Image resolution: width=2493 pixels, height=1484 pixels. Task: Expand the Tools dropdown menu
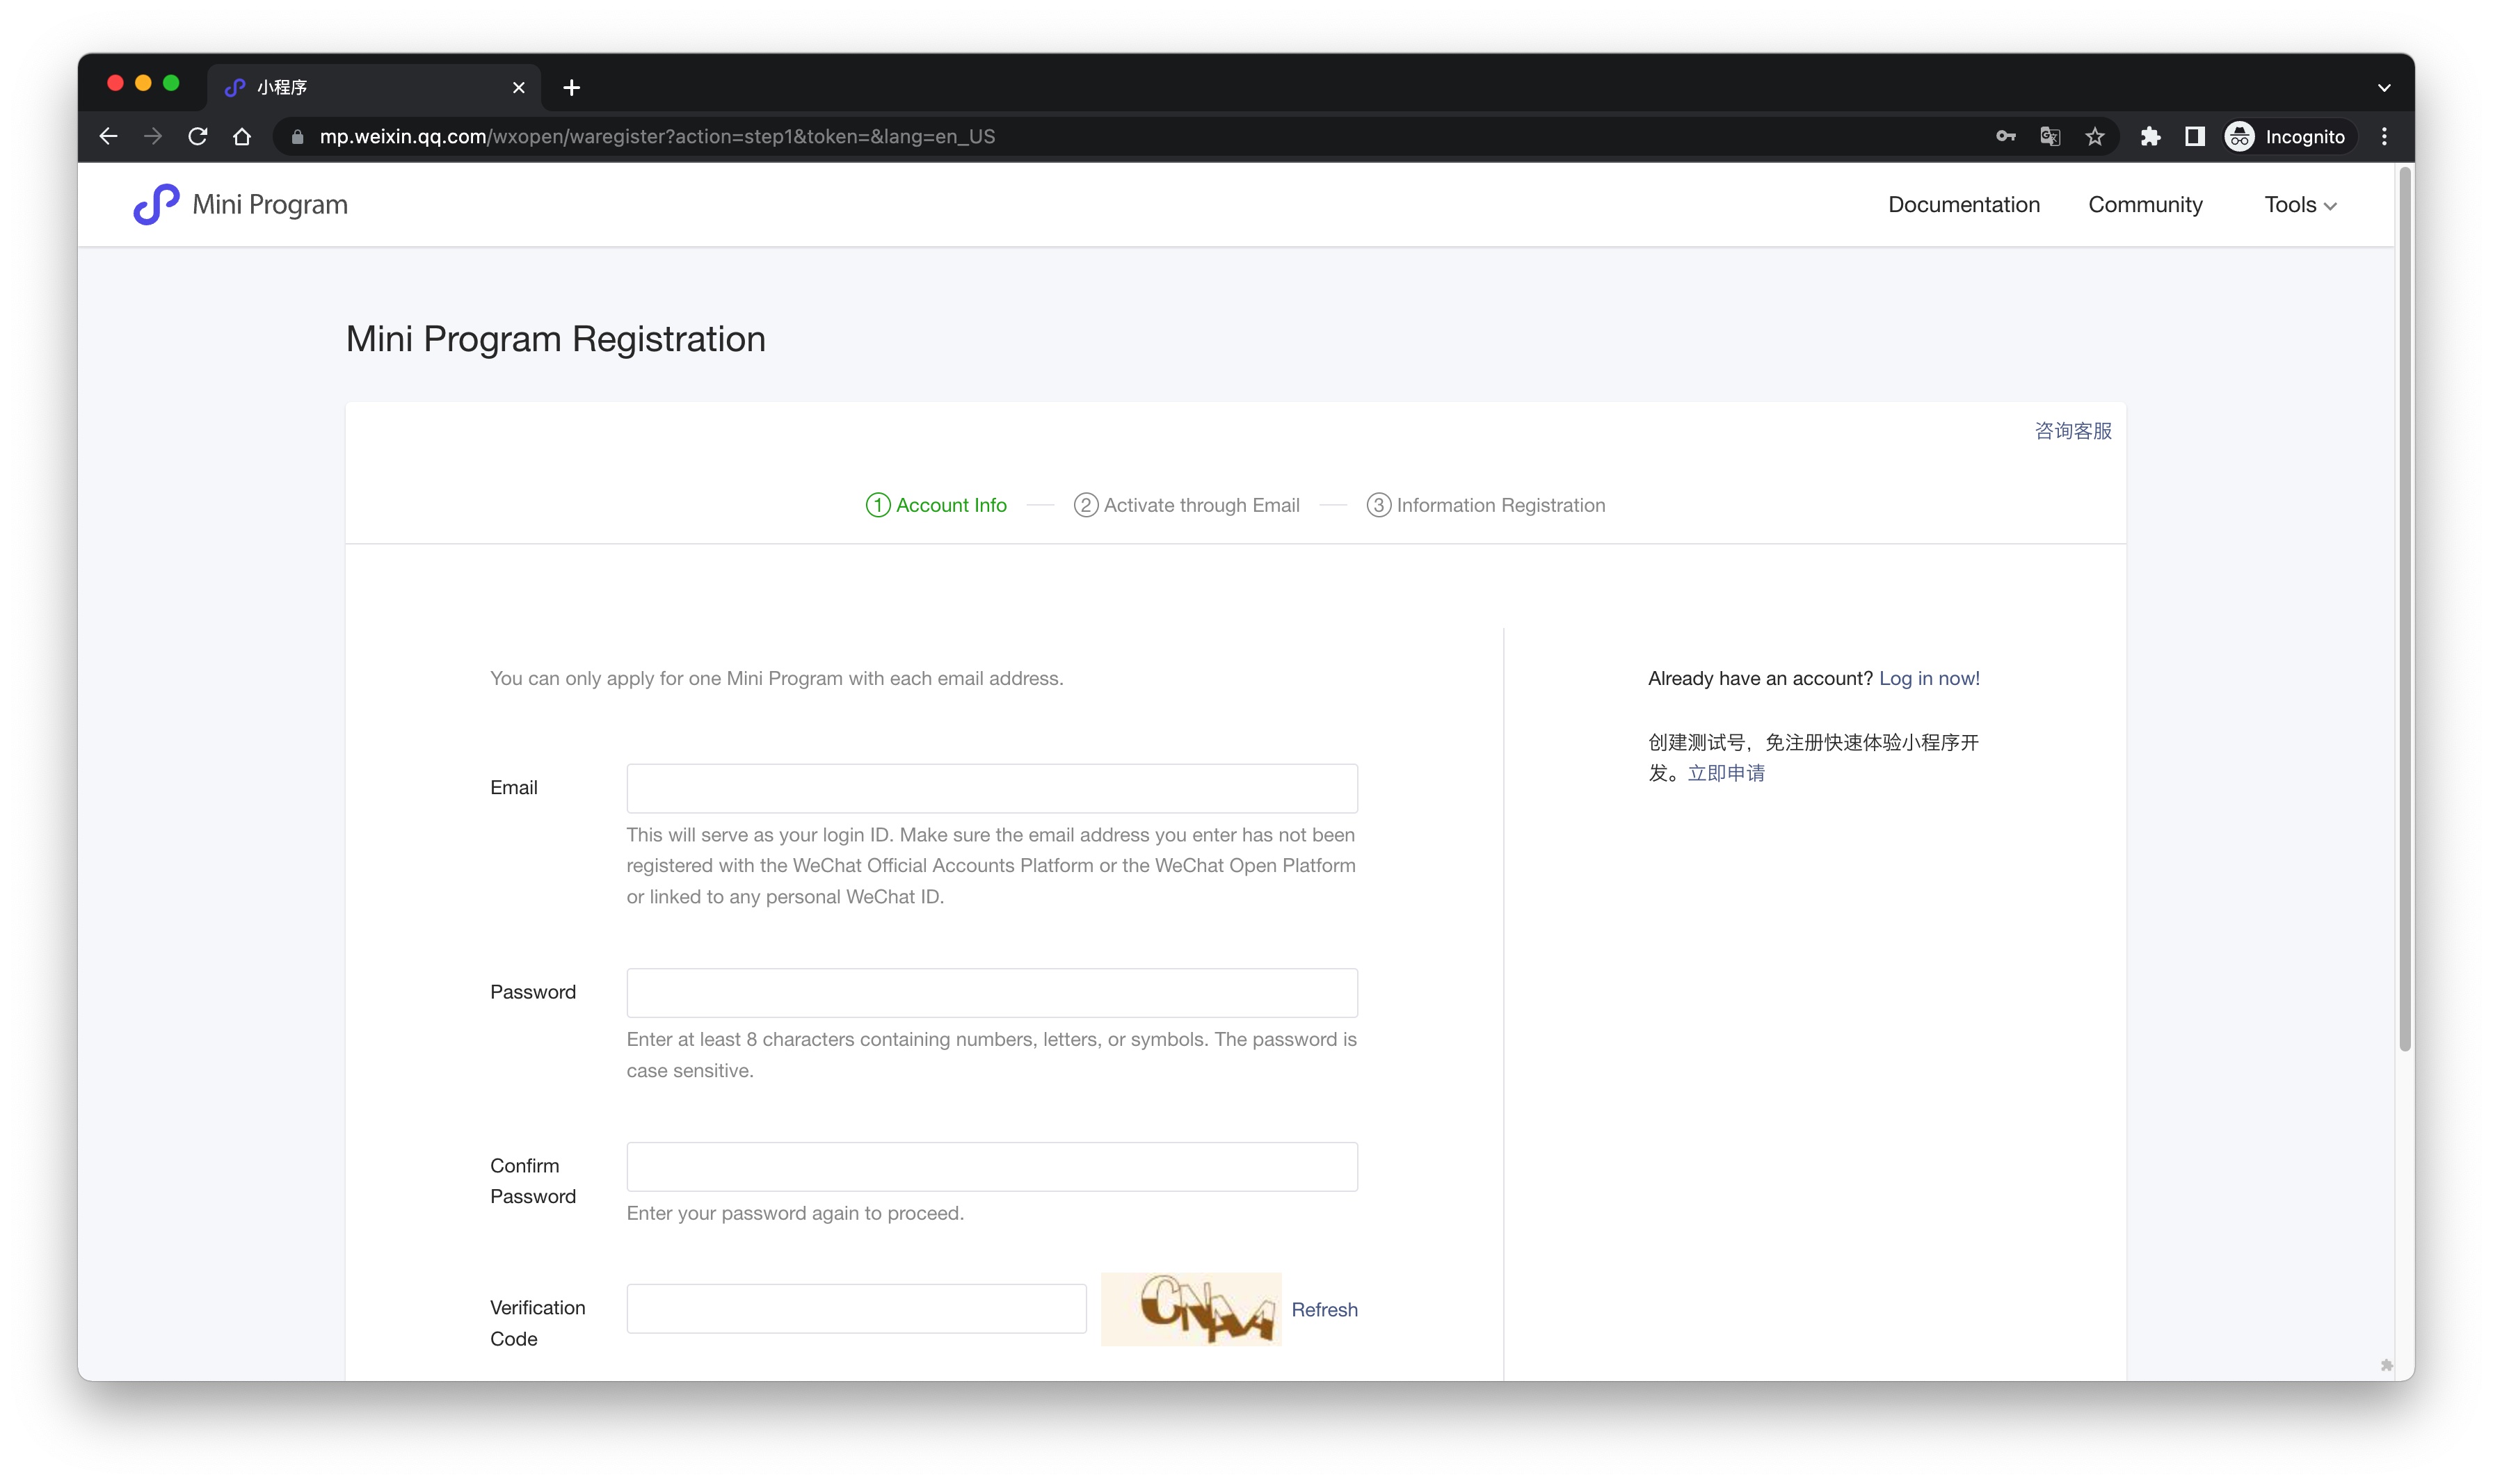(2300, 205)
